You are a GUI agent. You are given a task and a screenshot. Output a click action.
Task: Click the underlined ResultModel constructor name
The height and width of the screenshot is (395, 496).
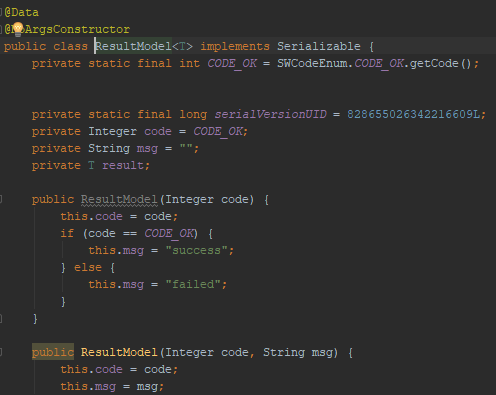pos(119,199)
